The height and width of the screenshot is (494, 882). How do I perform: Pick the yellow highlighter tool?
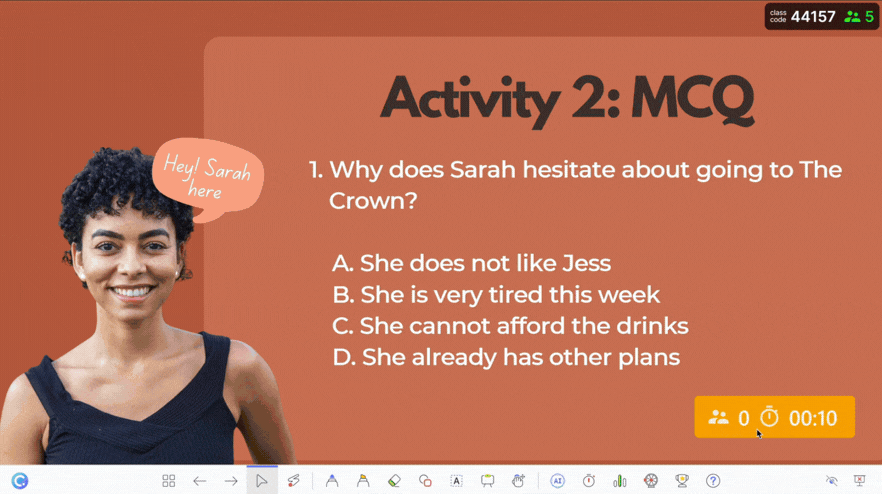[x=363, y=481]
